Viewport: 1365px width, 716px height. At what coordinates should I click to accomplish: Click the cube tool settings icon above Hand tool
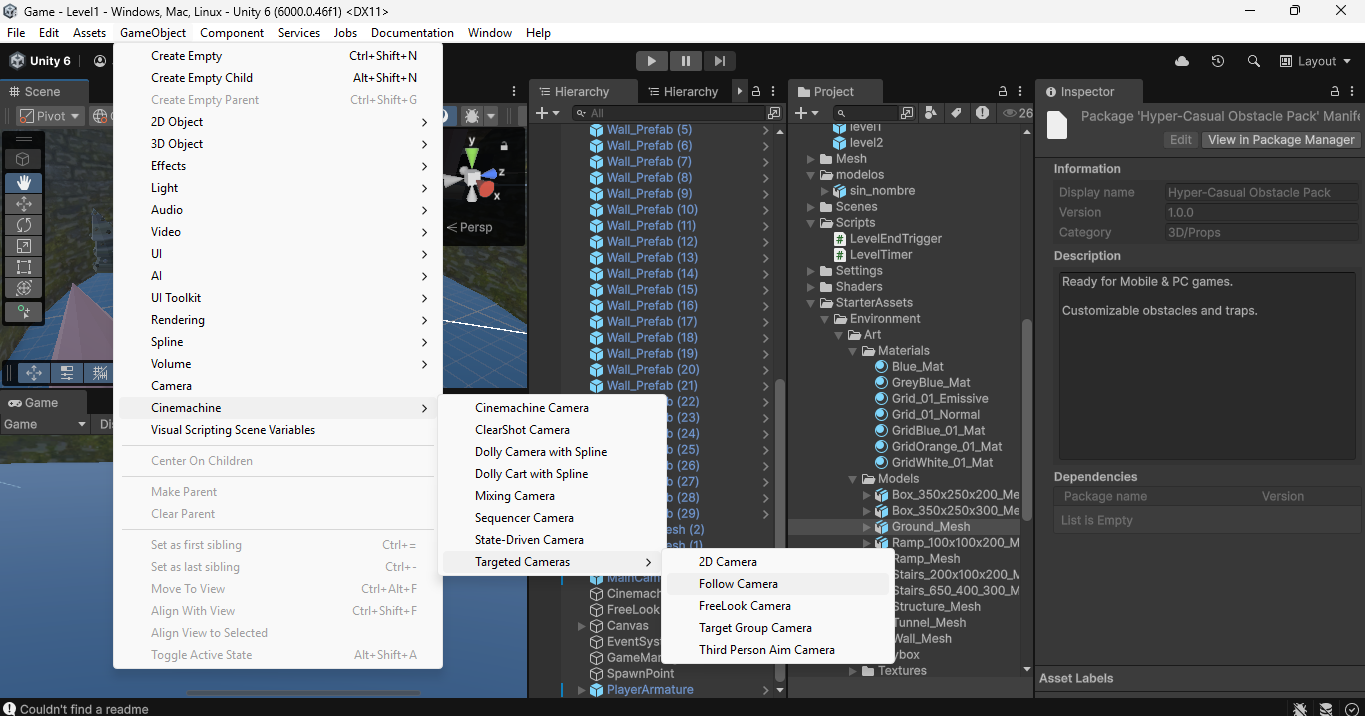click(x=23, y=159)
